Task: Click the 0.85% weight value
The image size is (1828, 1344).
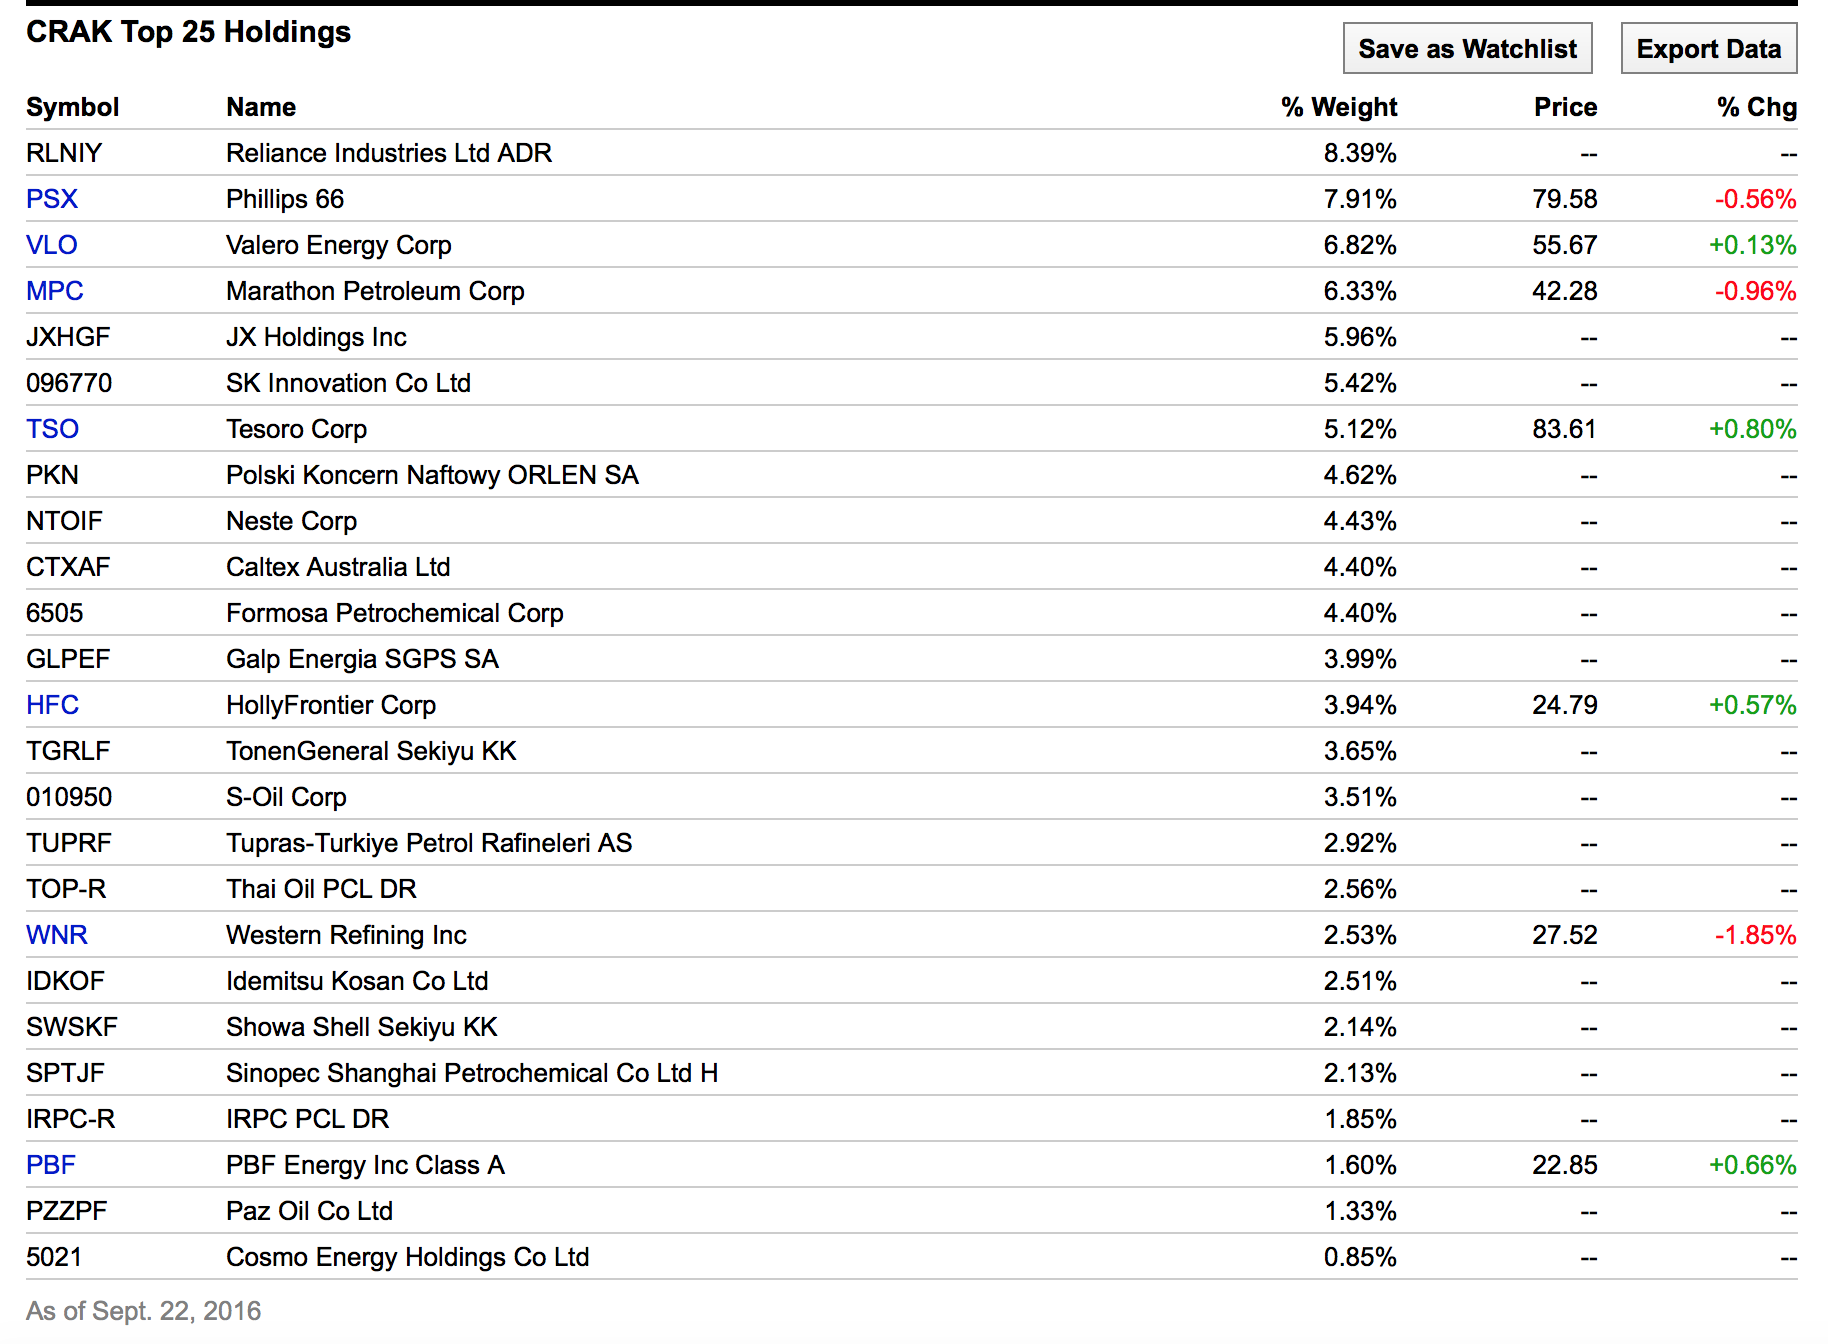Action: 1360,1257
